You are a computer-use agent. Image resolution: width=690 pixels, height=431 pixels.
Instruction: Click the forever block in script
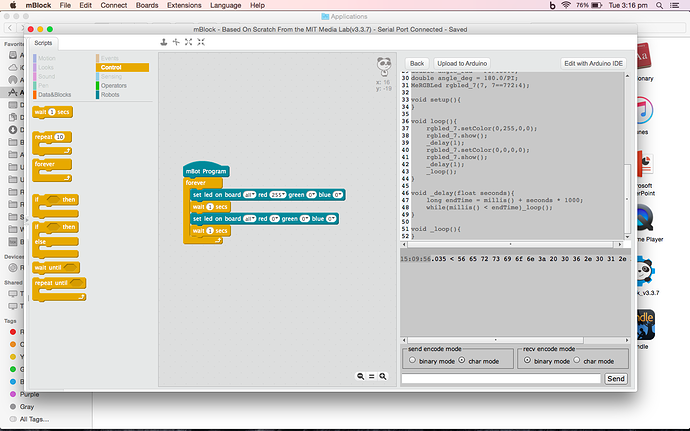click(196, 182)
